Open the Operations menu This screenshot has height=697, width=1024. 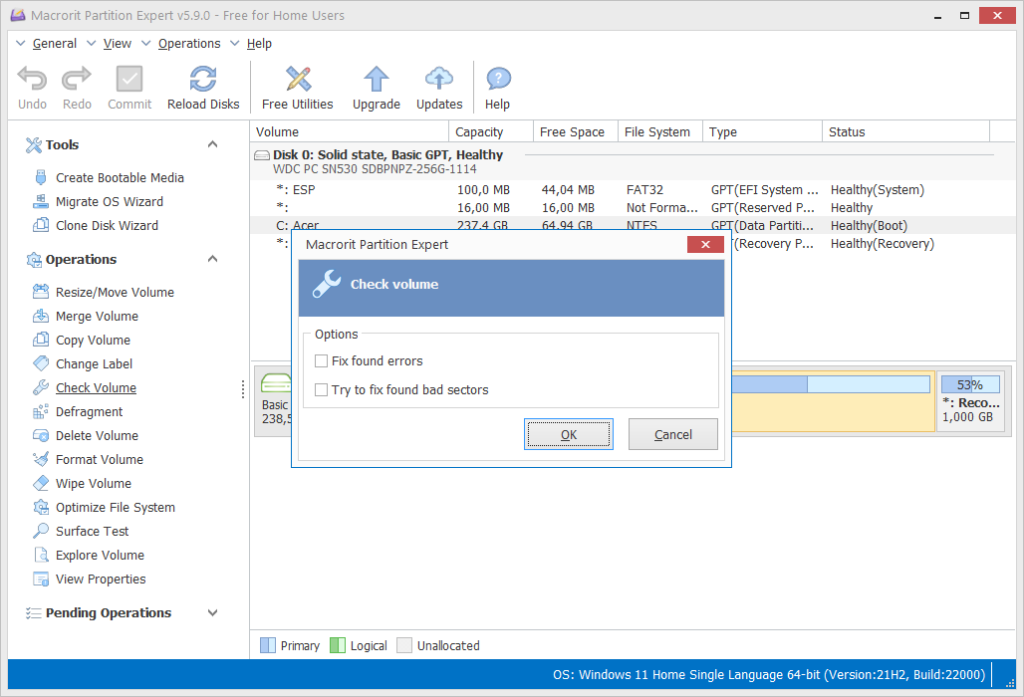click(x=188, y=43)
